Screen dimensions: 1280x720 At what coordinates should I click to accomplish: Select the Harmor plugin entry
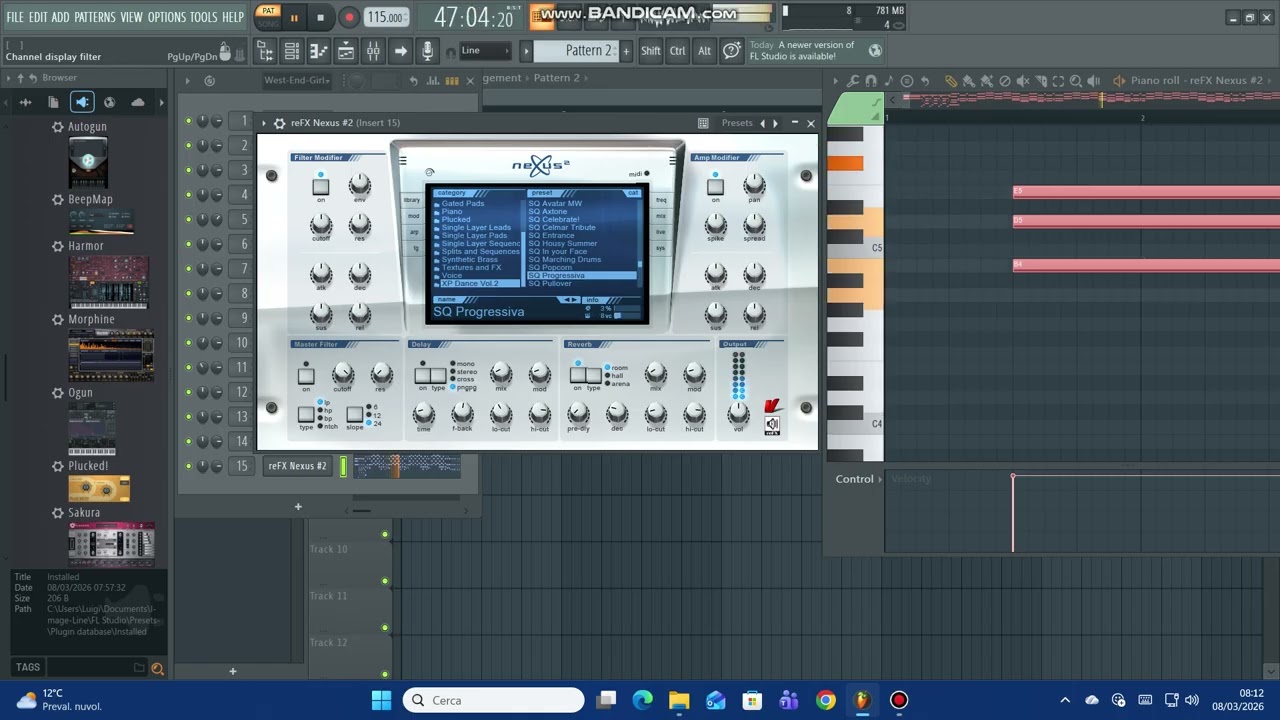tap(85, 246)
